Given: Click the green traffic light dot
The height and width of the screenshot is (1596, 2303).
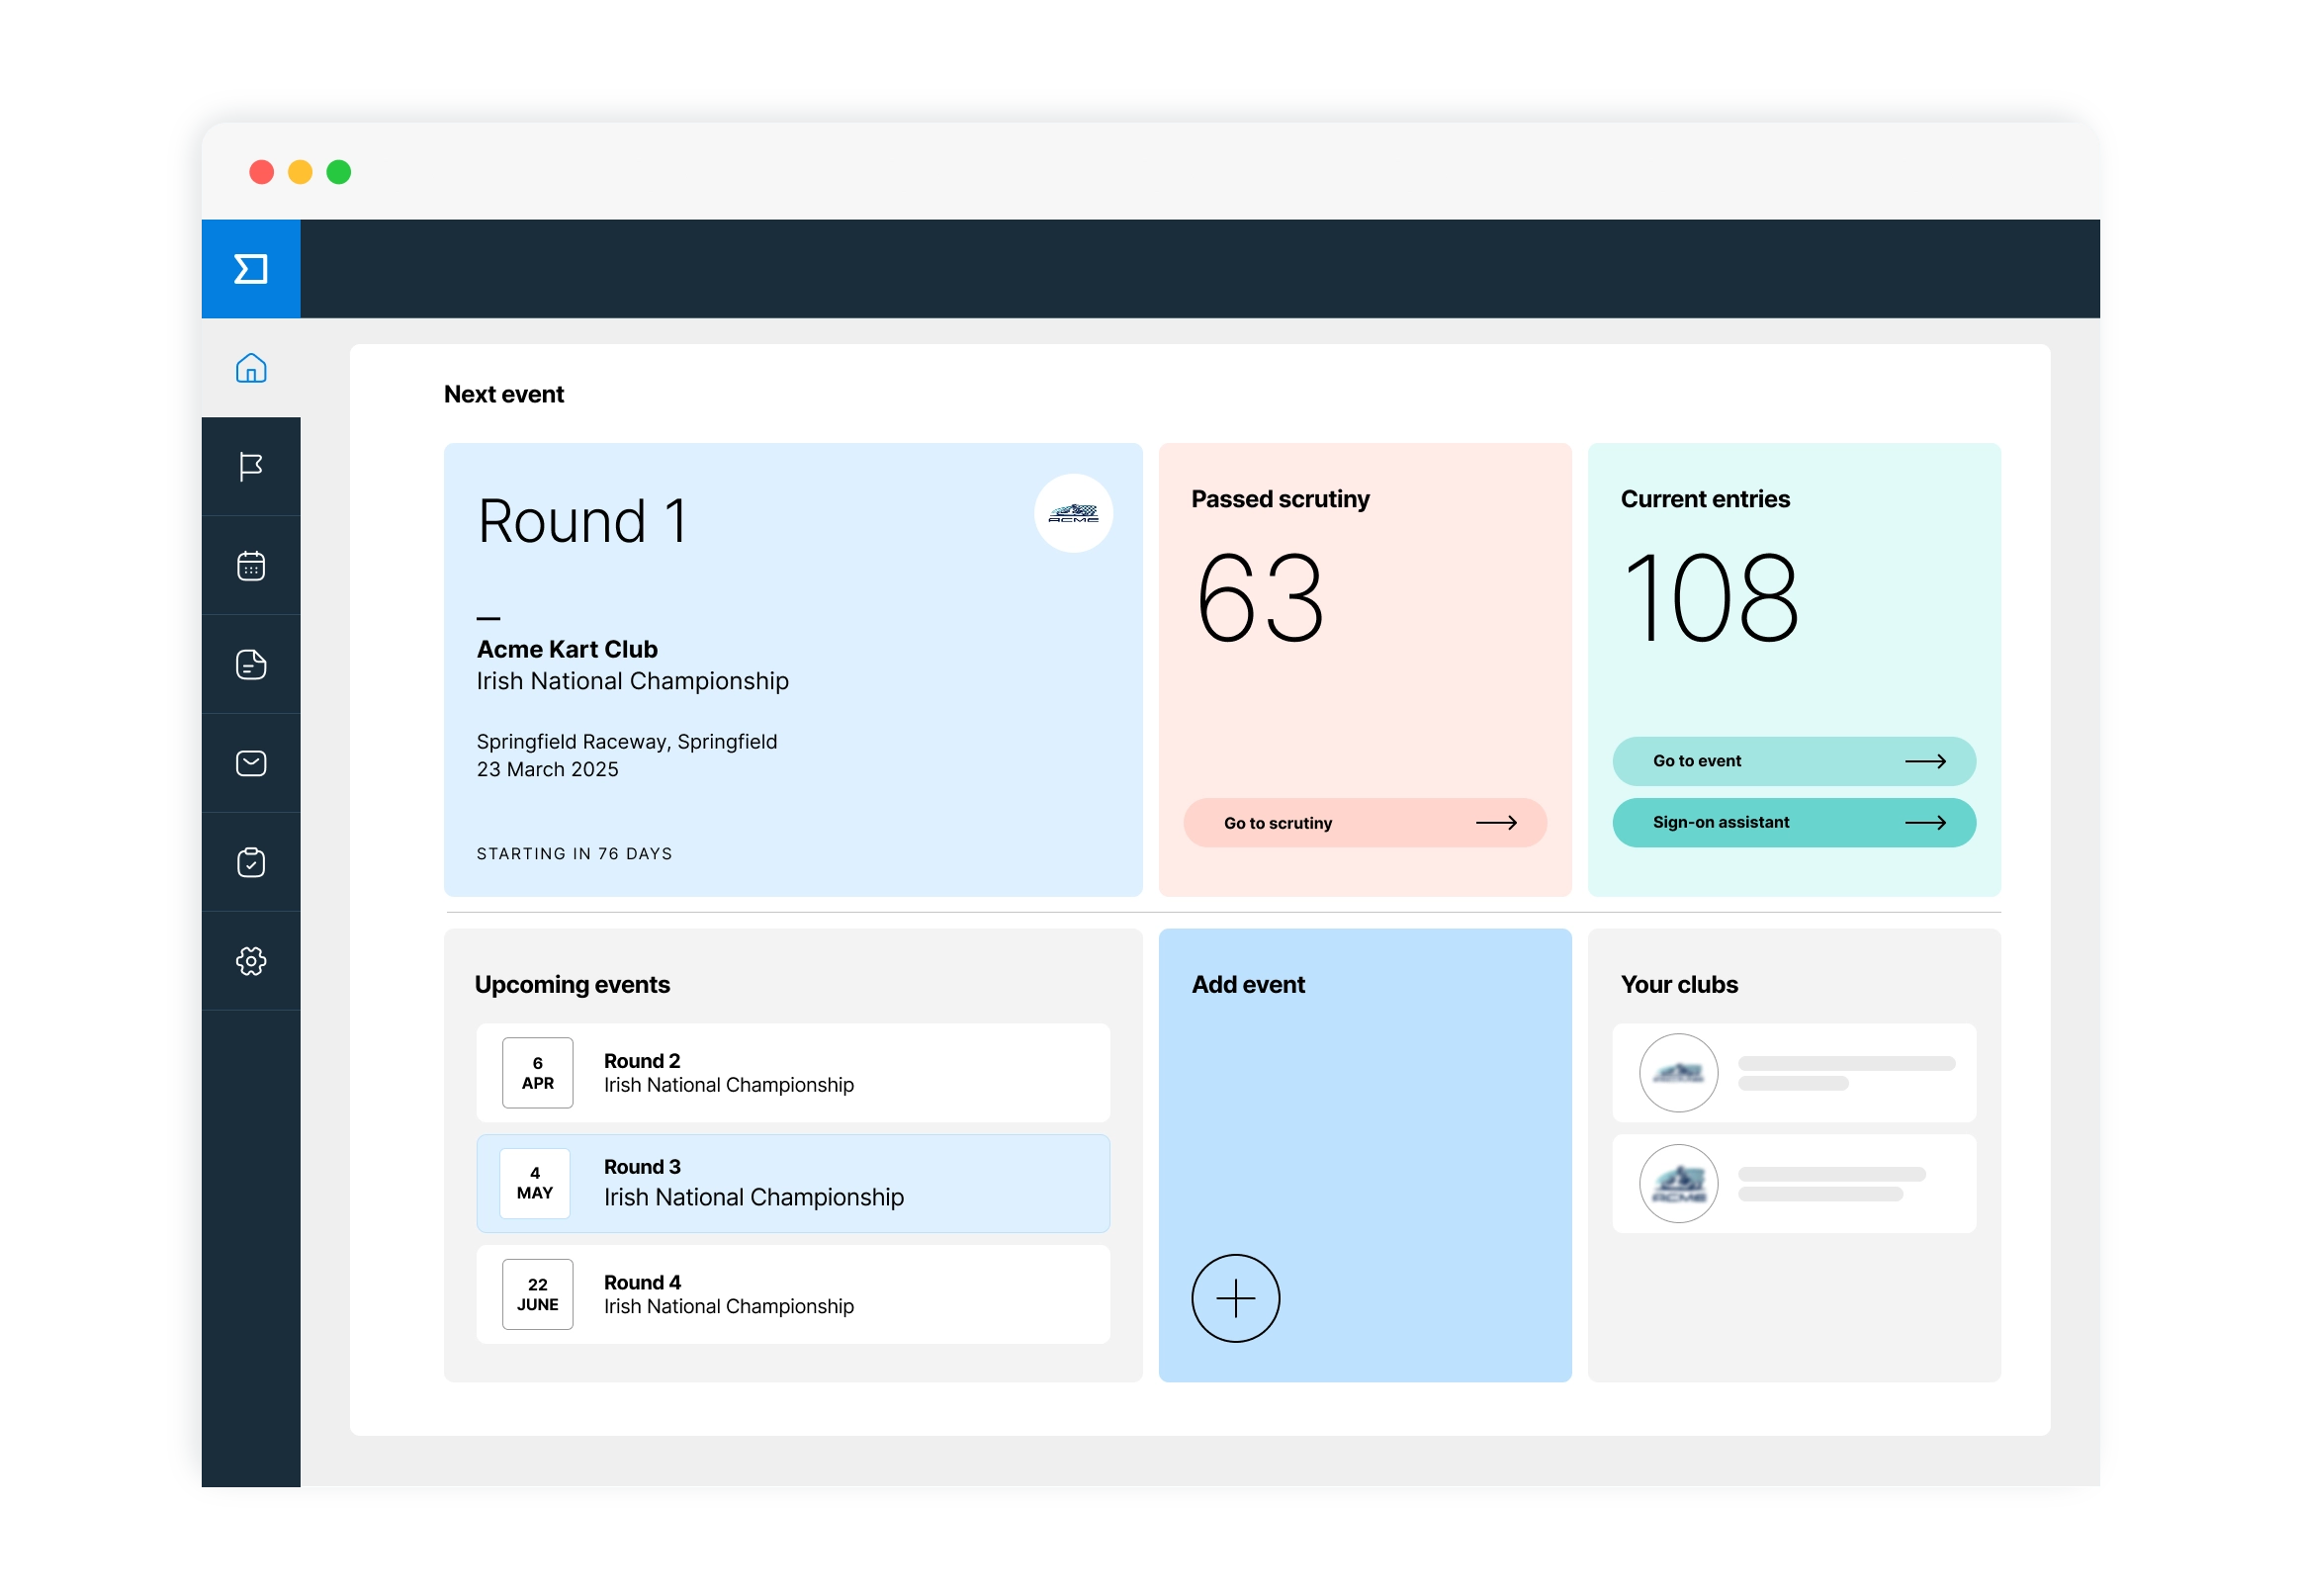Looking at the screenshot, I should click(339, 171).
